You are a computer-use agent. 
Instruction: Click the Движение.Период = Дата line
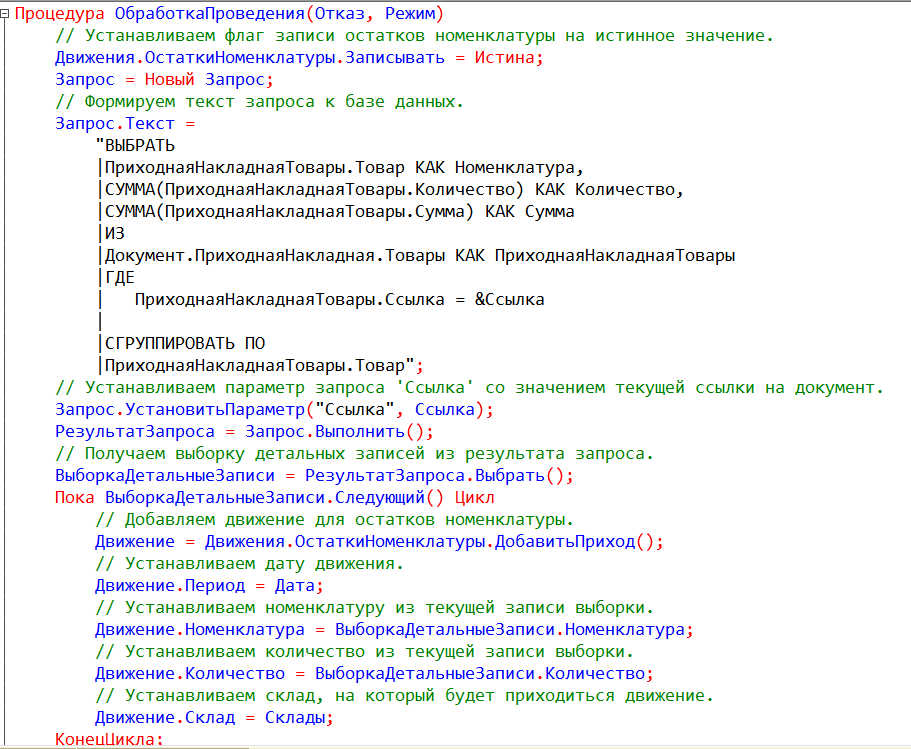point(209,586)
